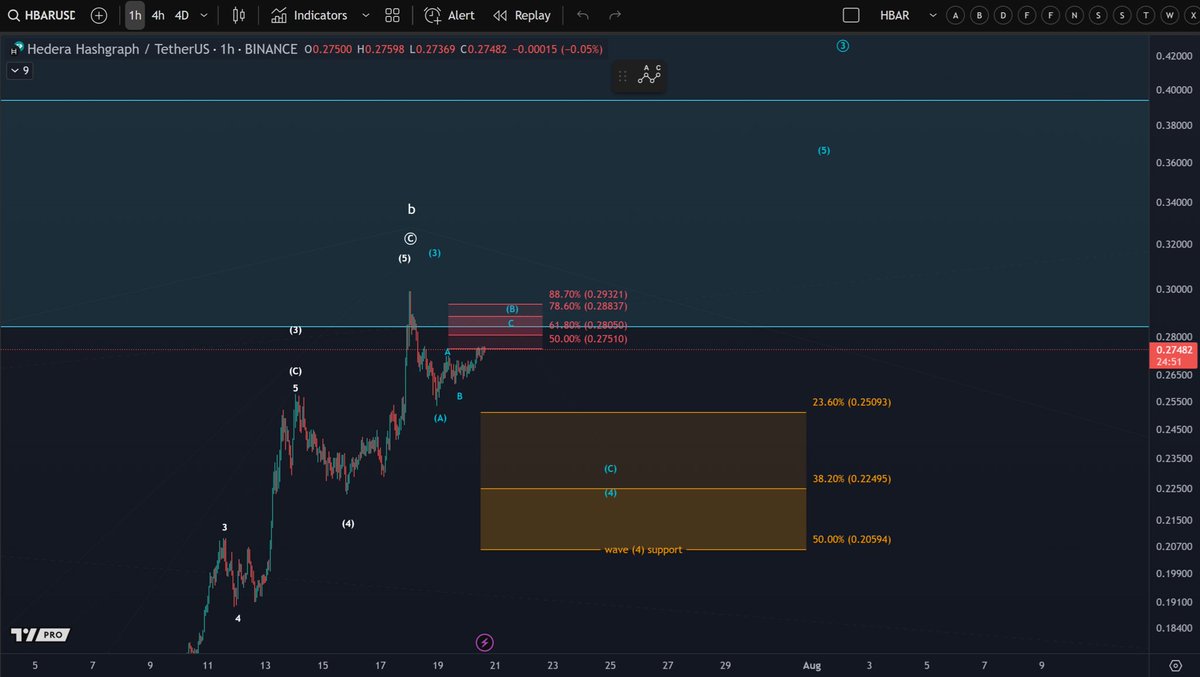1200x677 pixels.
Task: Select the 38.20% (0.22495) orange Fibonacci label
Action: click(x=852, y=479)
